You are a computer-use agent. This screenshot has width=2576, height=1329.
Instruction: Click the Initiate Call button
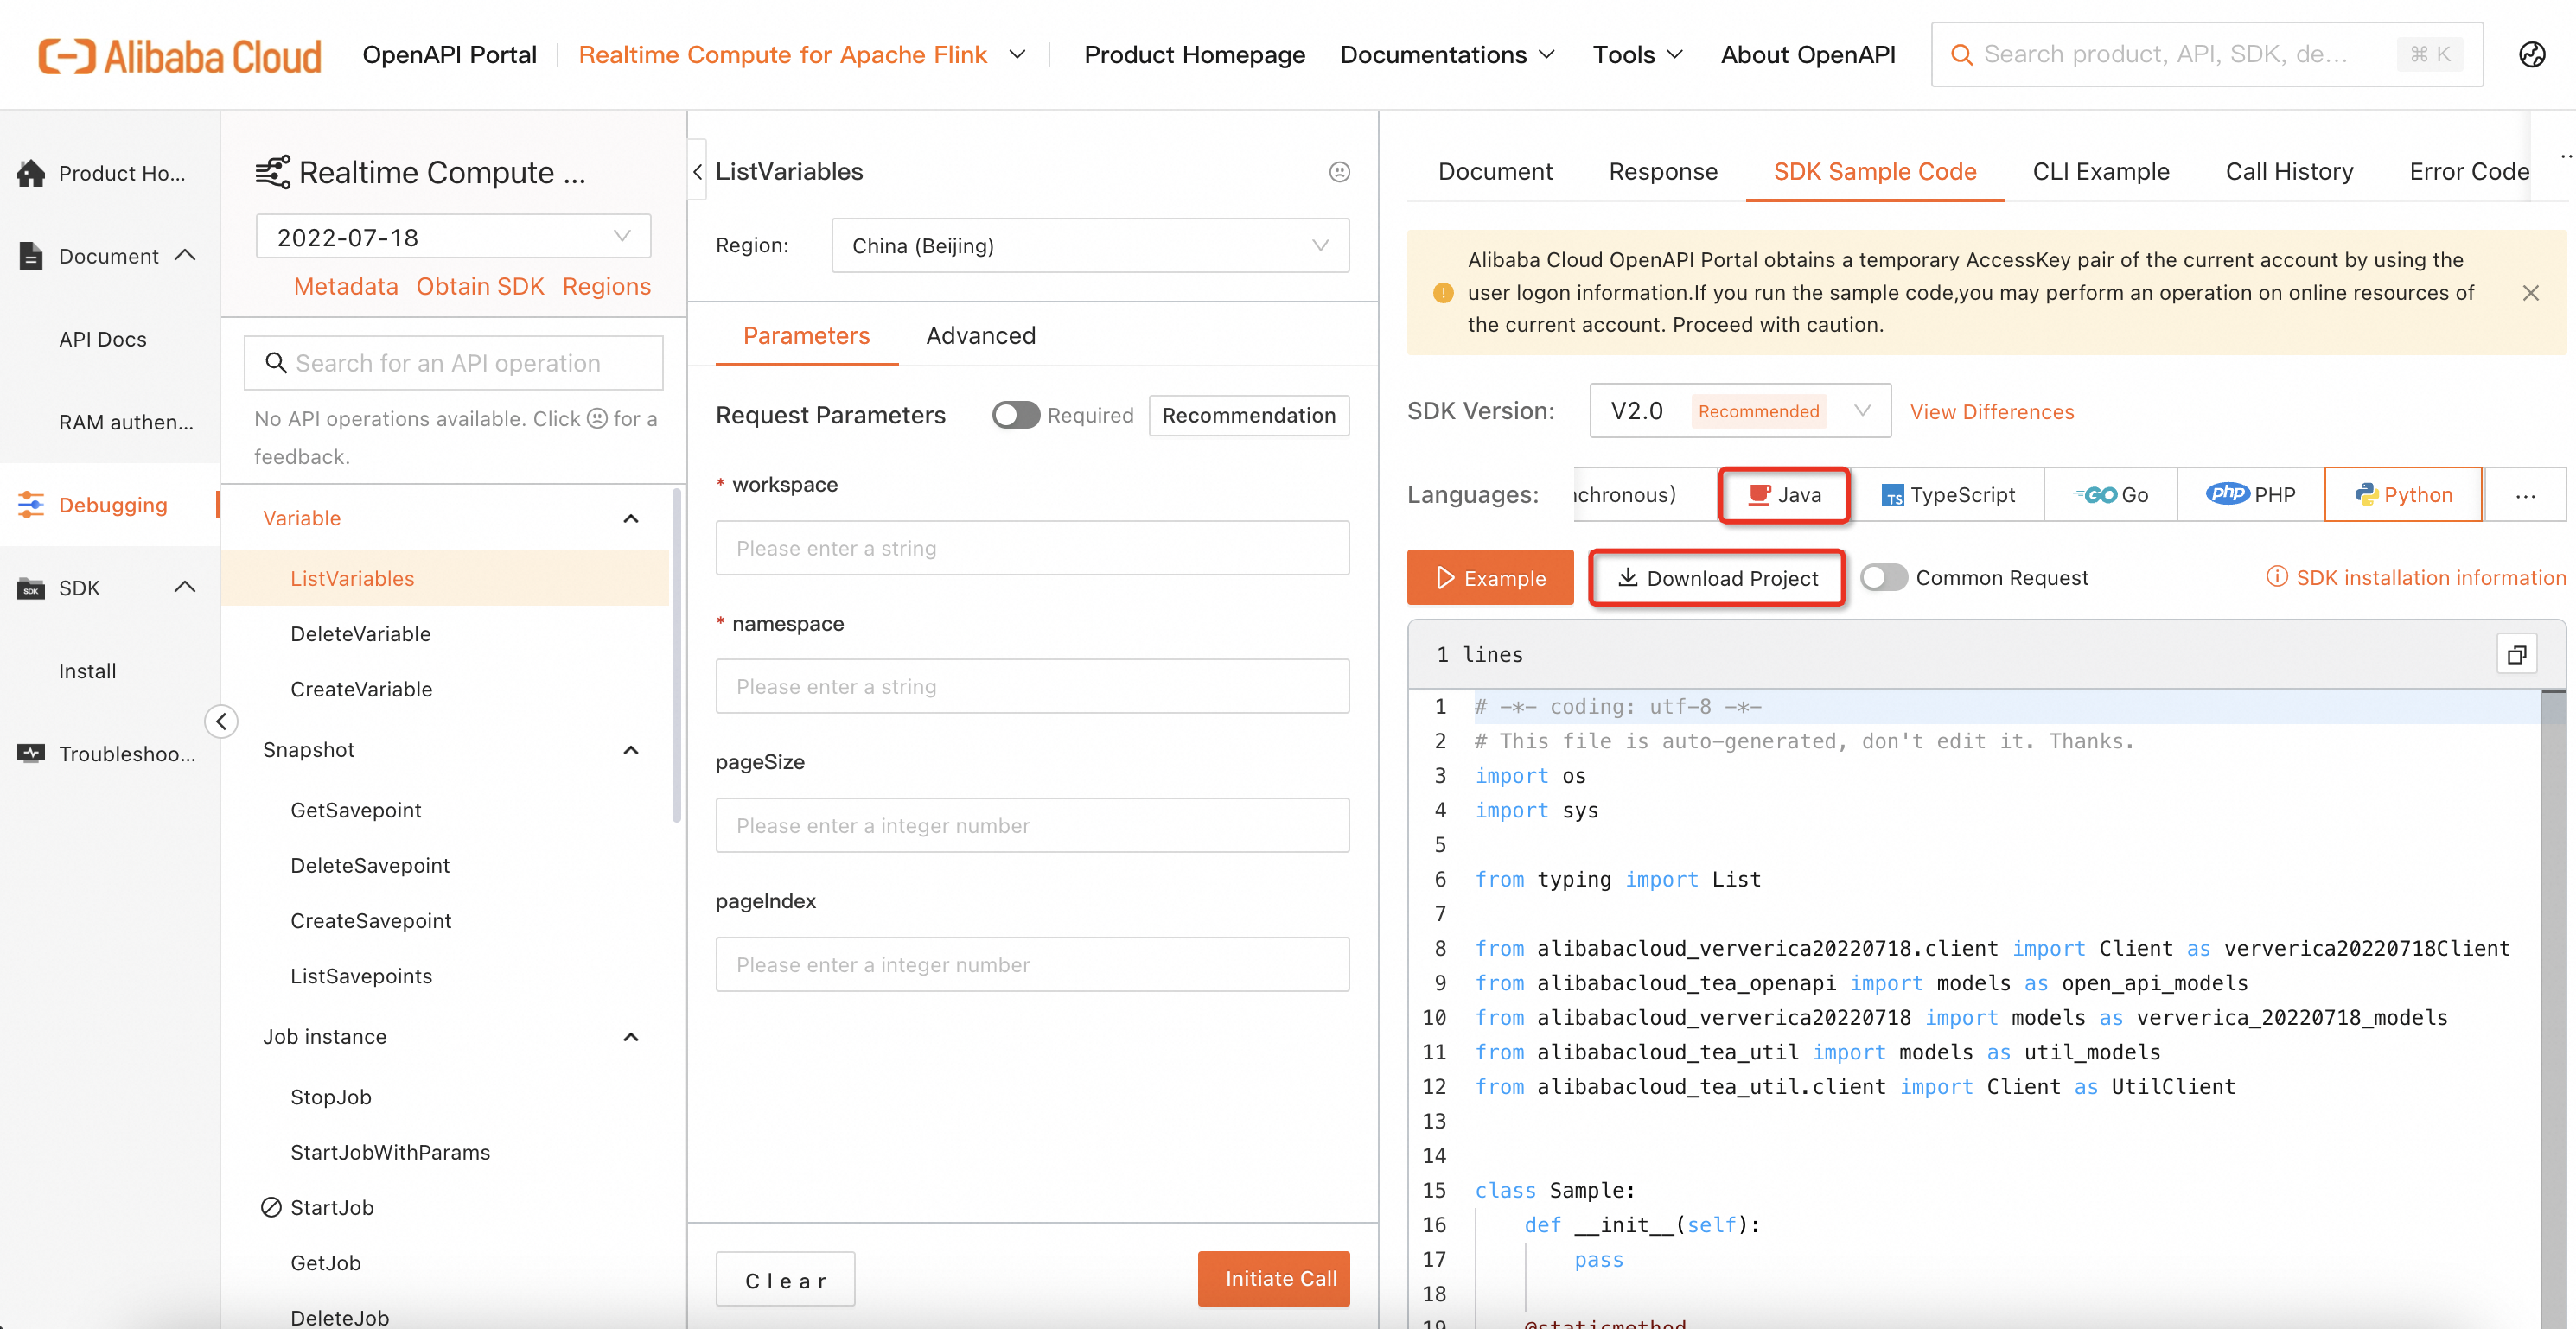[x=1273, y=1278]
